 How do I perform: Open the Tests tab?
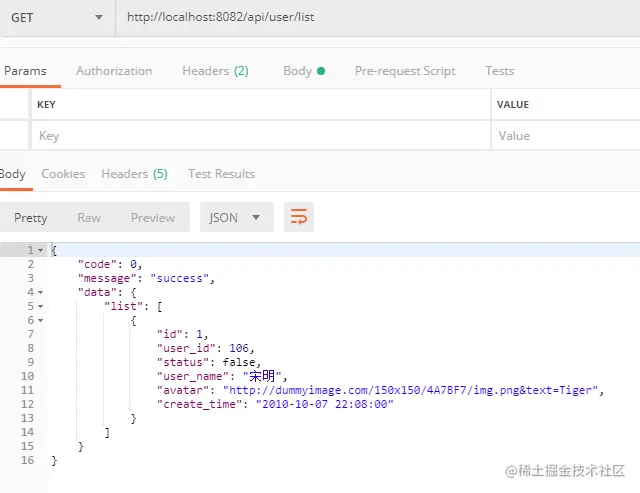500,71
